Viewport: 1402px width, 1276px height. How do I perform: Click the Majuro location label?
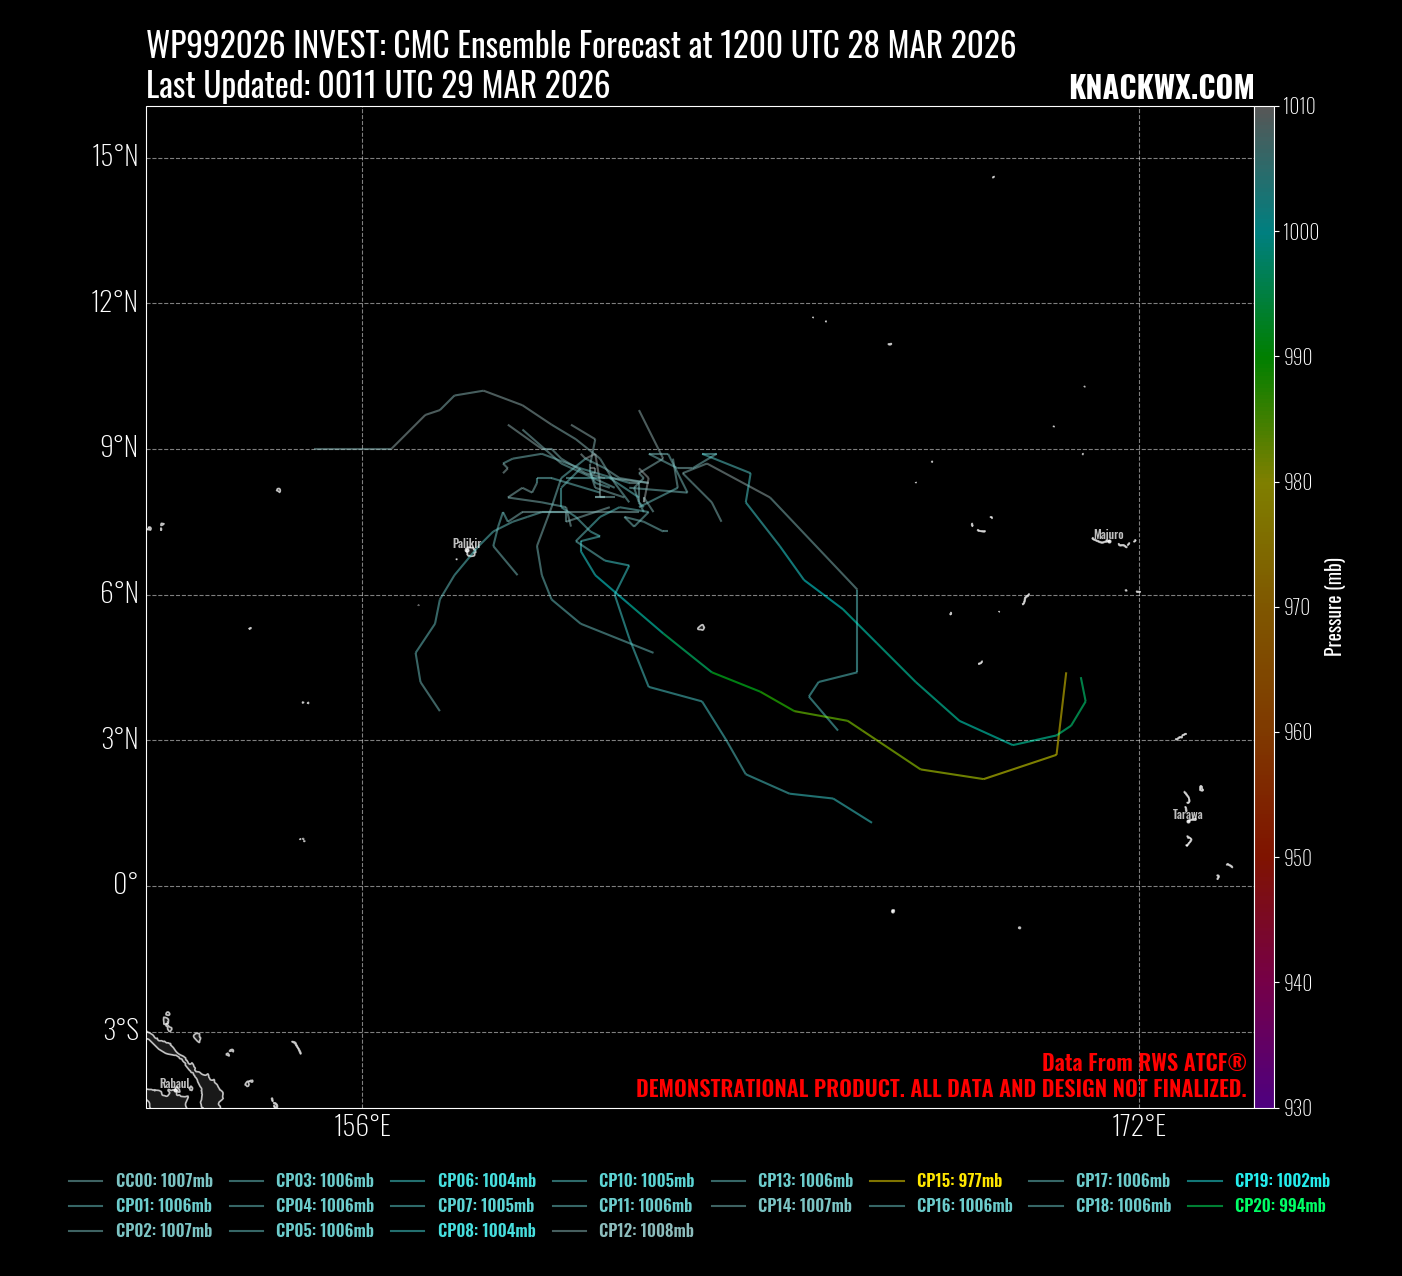point(1108,534)
